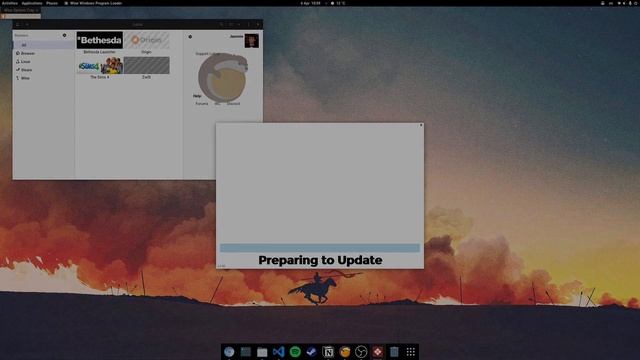Screen dimensions: 640x360
Task: Open the Forums help link
Action: click(202, 104)
